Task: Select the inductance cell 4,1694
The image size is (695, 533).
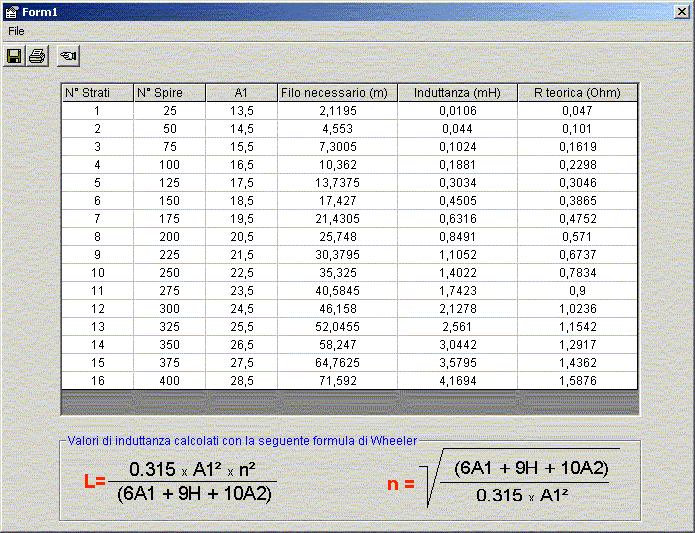Action: (458, 381)
